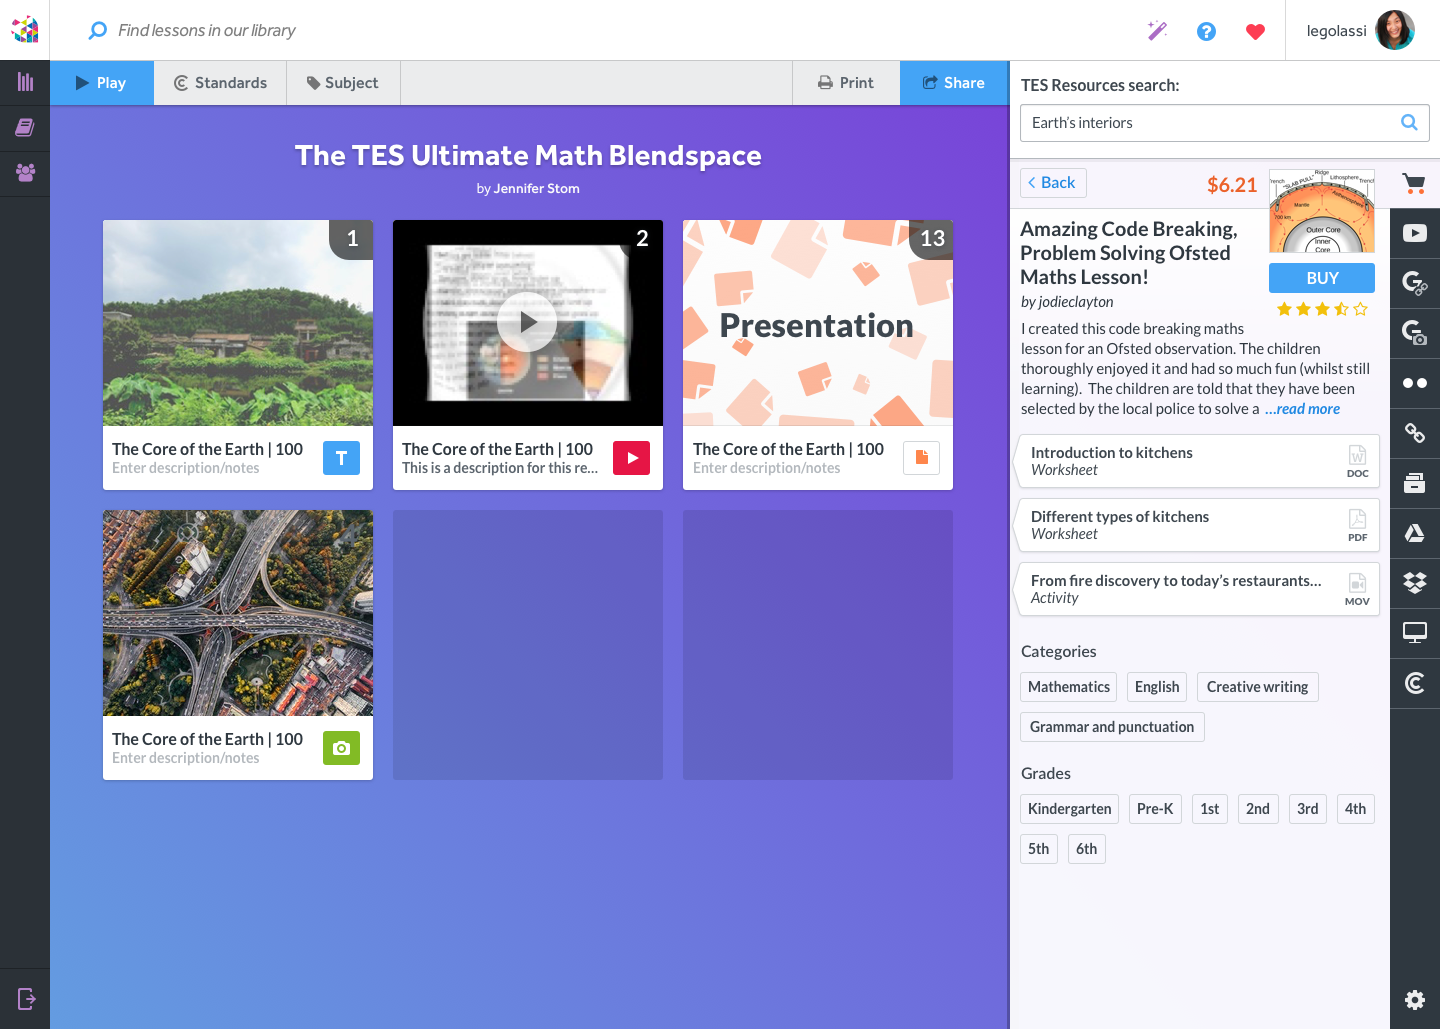The width and height of the screenshot is (1440, 1029).
Task: Select the Google Drive source icon
Action: tap(1415, 533)
